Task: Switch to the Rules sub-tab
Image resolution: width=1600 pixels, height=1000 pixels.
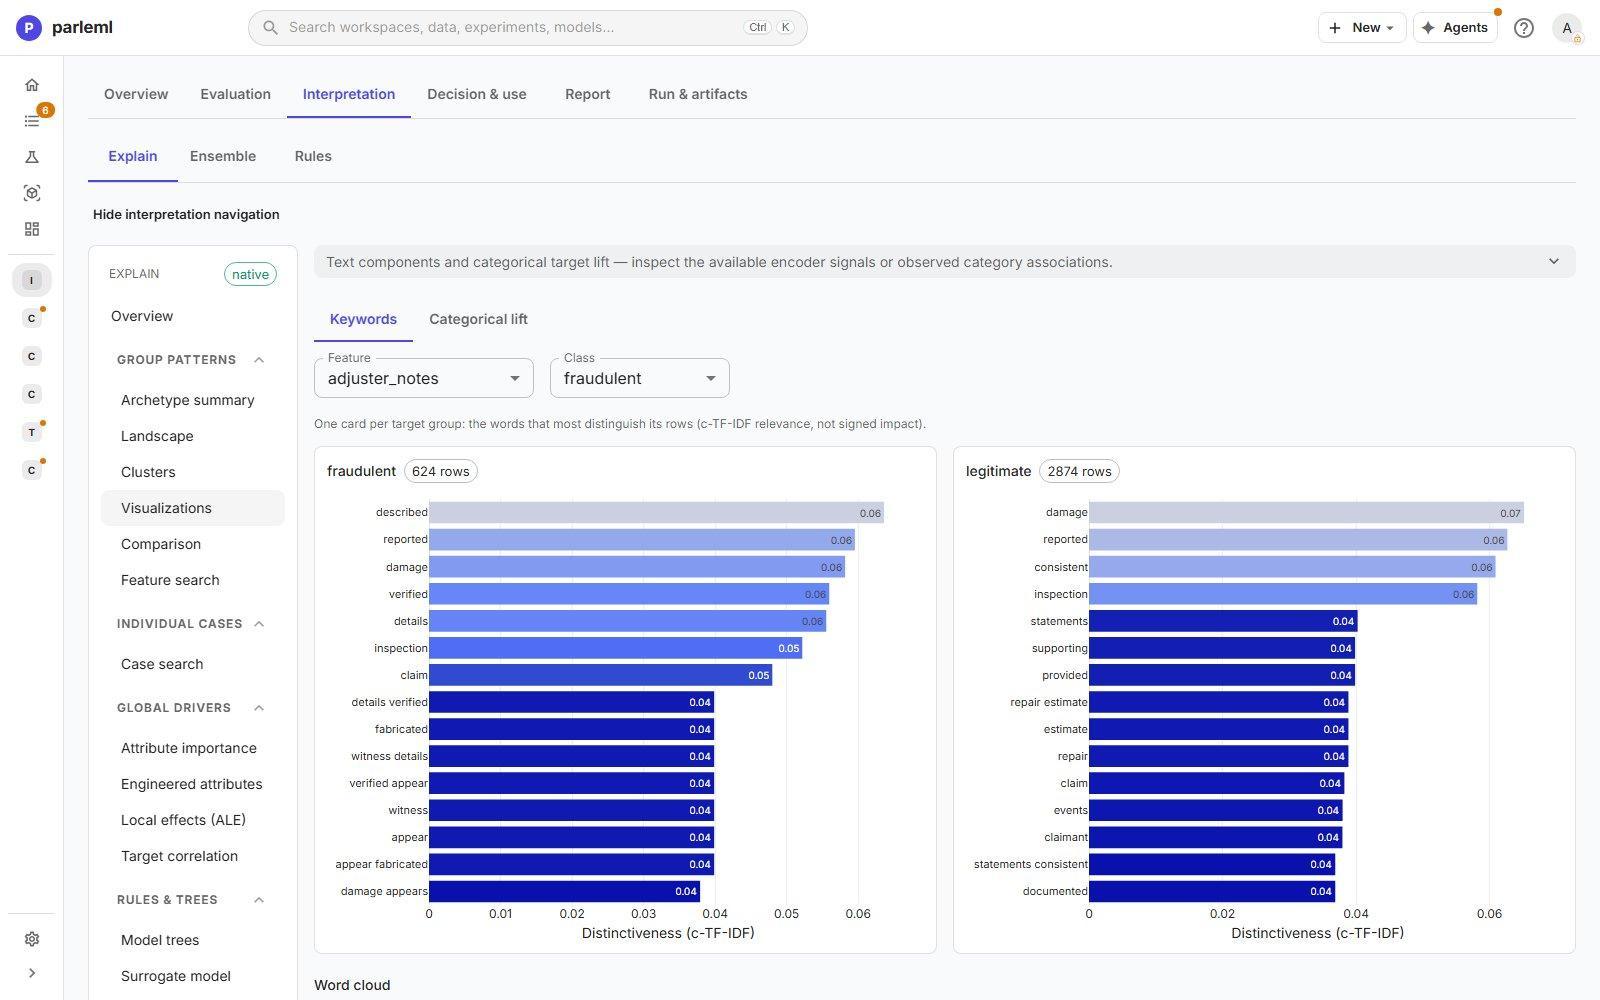Action: coord(313,156)
